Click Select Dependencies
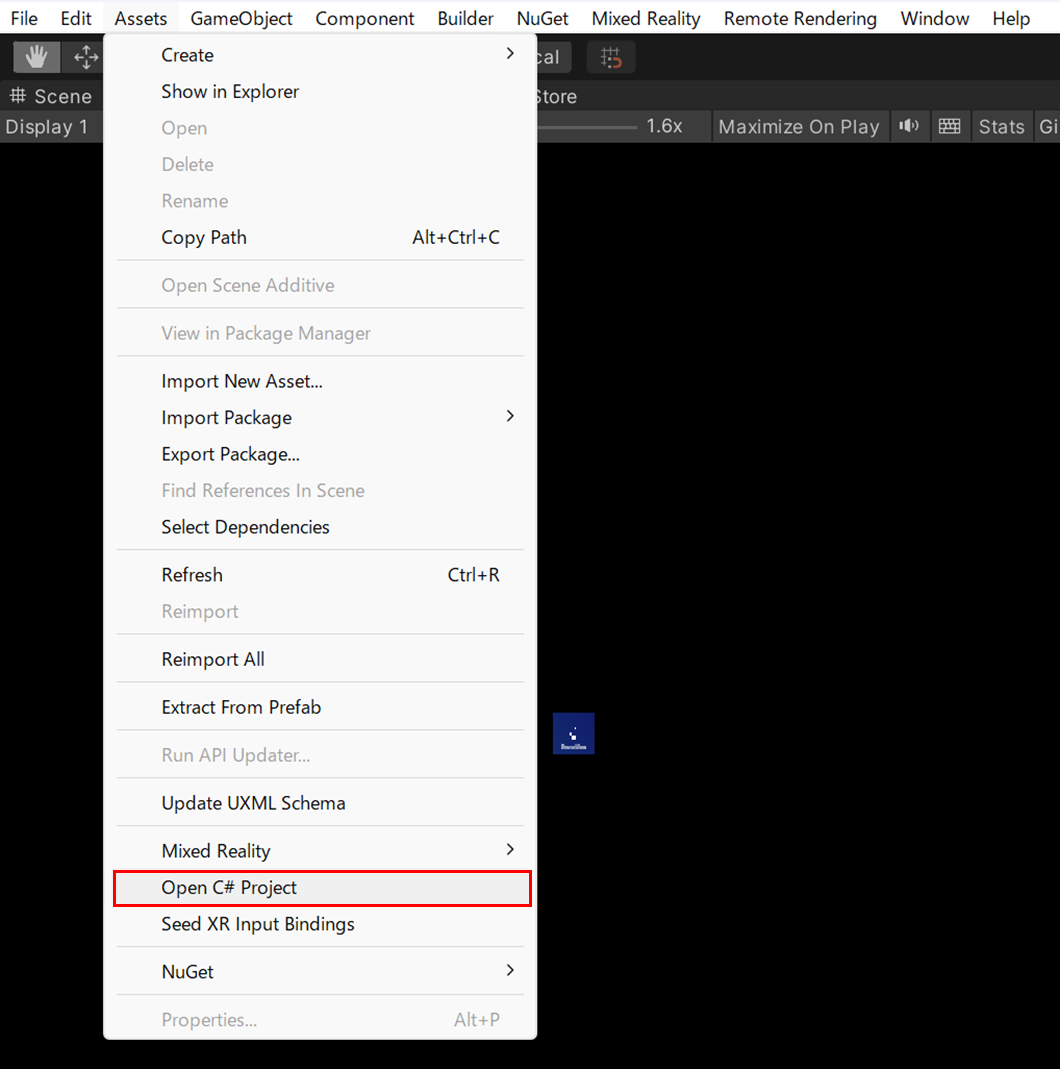Viewport: 1060px width, 1069px height. tap(320, 527)
